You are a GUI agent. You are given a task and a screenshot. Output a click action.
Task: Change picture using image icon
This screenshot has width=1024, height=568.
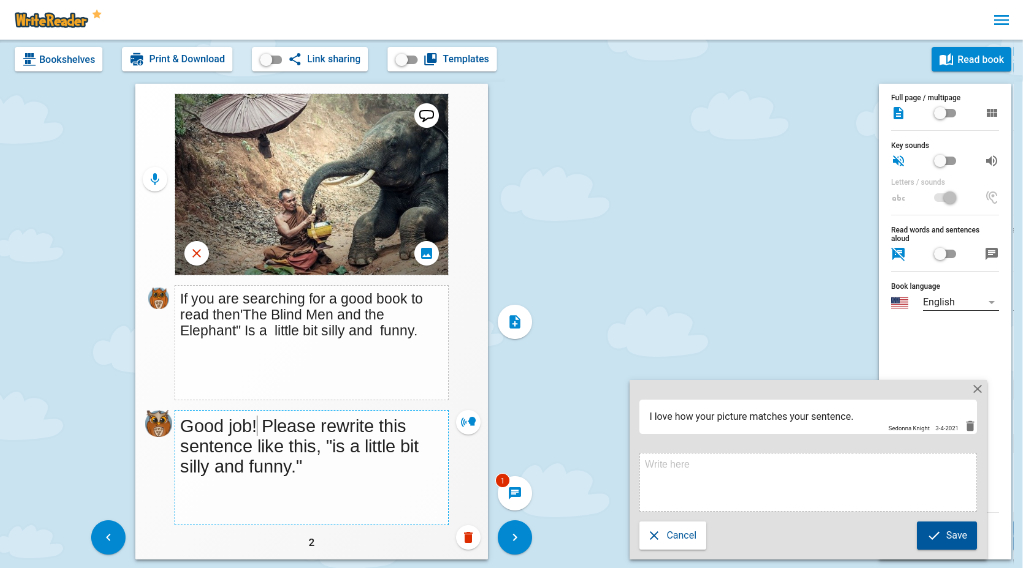(x=426, y=253)
